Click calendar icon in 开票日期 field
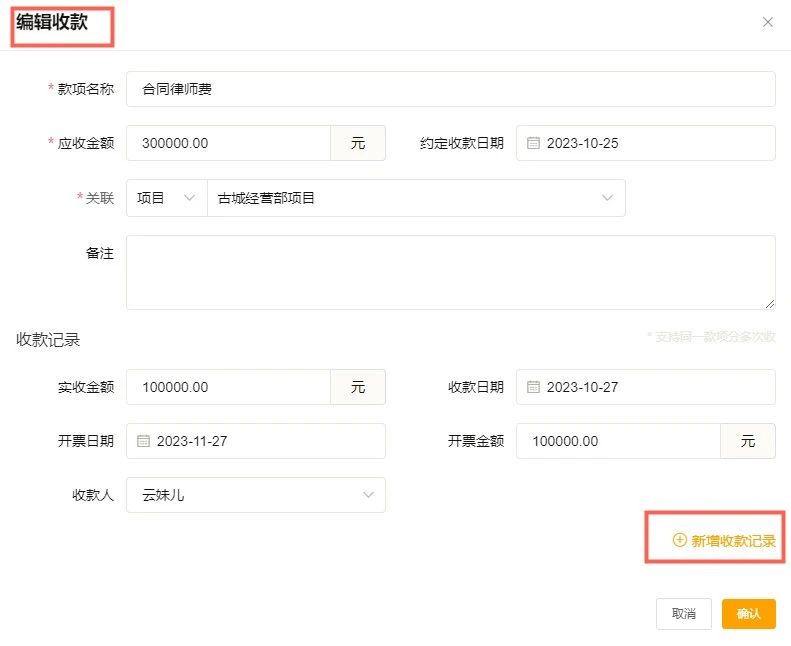791x646 pixels. (143, 441)
